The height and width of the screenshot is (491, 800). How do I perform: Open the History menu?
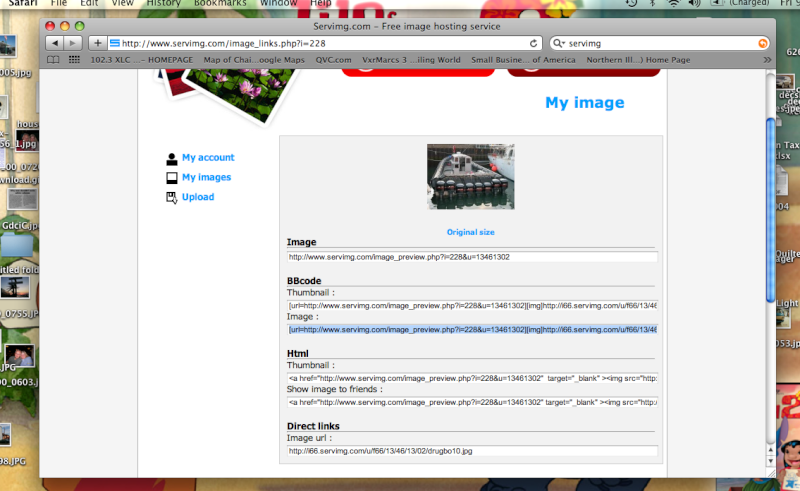[x=164, y=3]
